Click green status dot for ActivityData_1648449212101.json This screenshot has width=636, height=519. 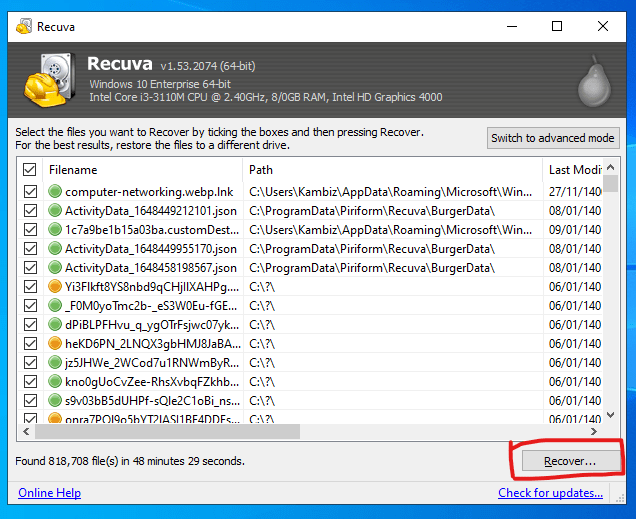pos(55,210)
